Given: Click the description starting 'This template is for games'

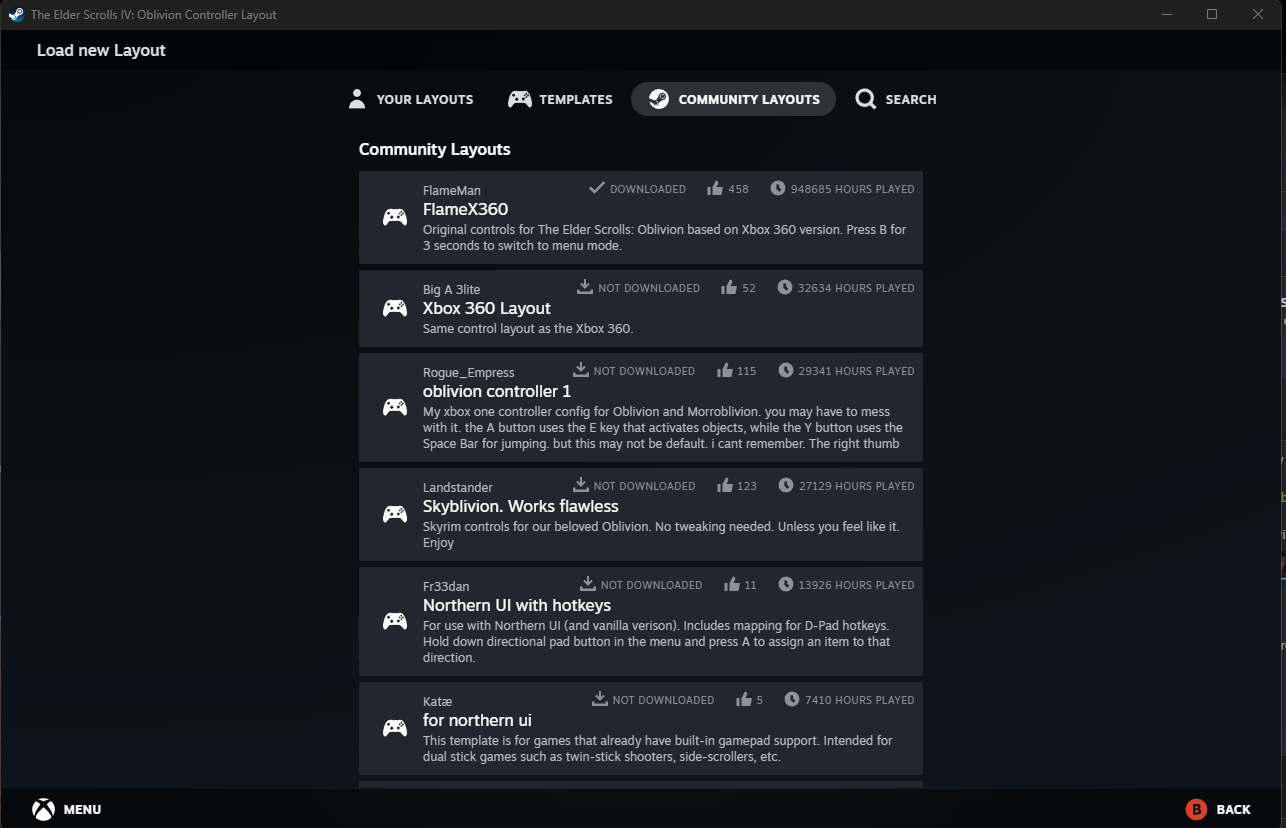Looking at the screenshot, I should 658,748.
